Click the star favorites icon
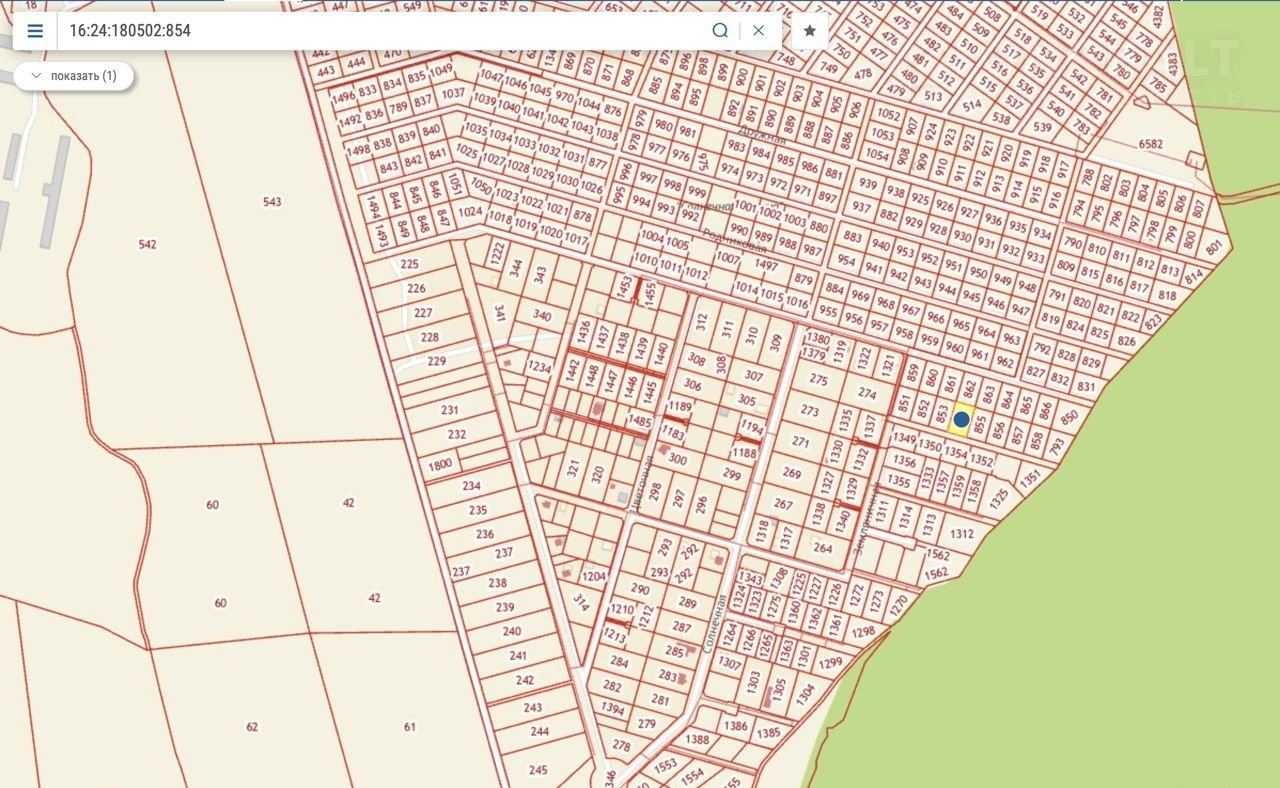 coord(810,31)
